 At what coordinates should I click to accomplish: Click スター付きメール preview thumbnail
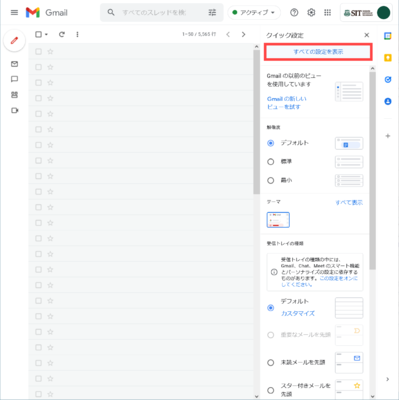tap(349, 389)
